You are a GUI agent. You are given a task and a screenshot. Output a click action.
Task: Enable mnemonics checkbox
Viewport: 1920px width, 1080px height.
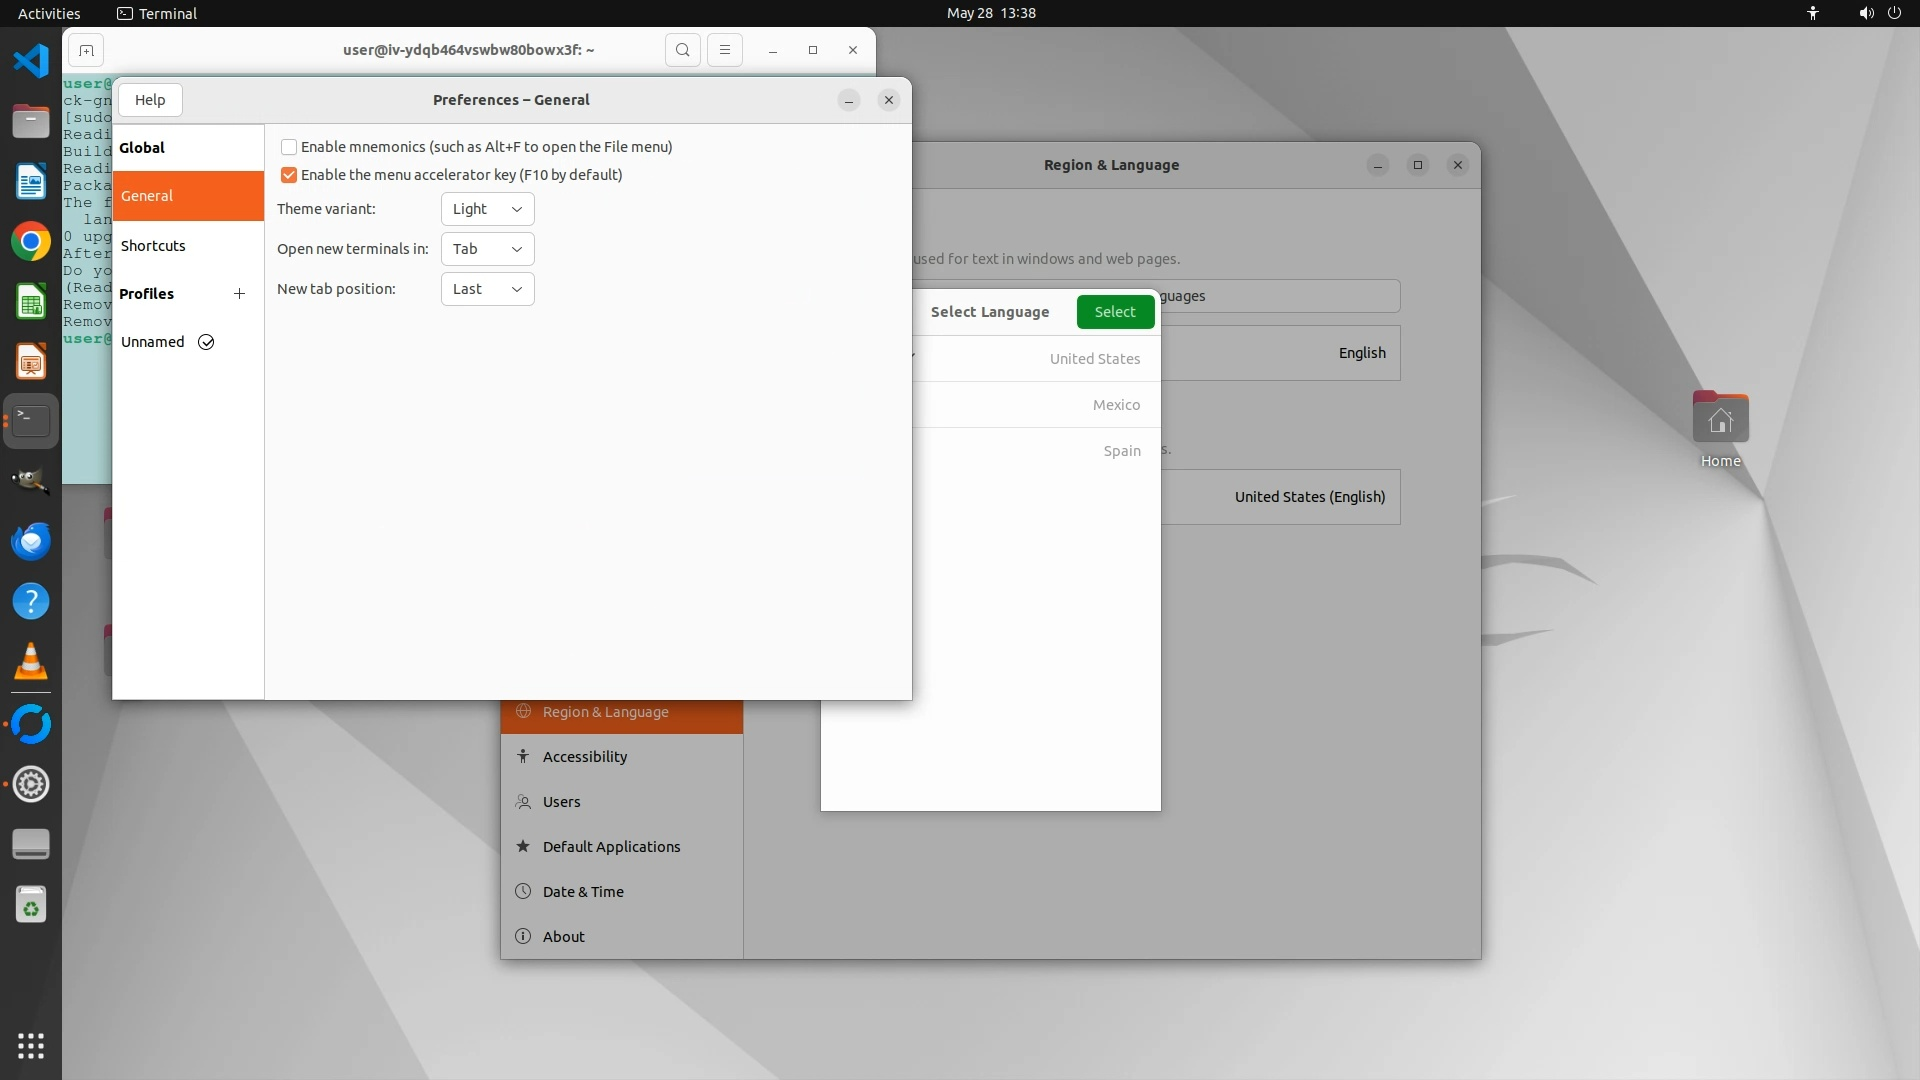click(x=289, y=147)
